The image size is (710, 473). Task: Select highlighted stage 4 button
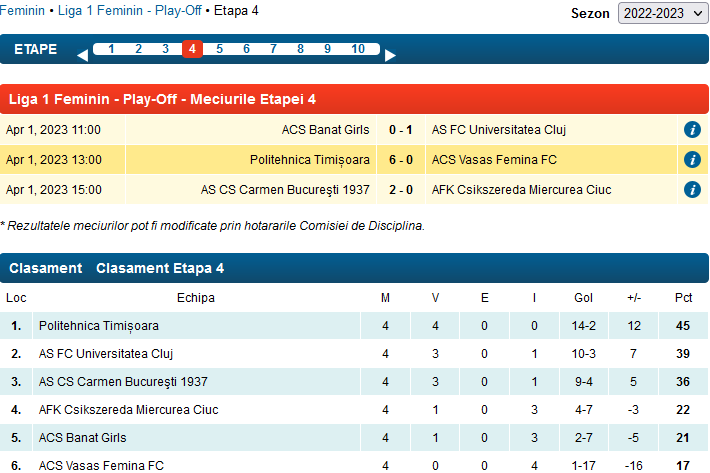point(192,49)
